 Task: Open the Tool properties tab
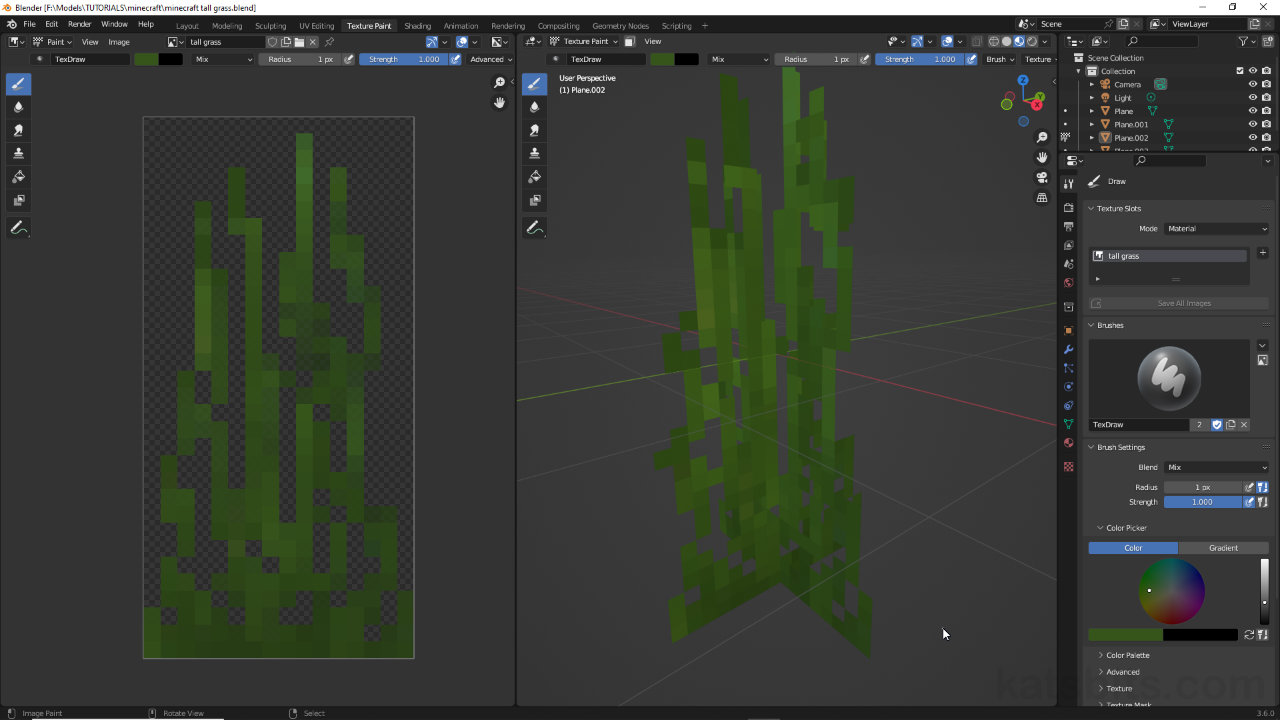coord(1068,183)
